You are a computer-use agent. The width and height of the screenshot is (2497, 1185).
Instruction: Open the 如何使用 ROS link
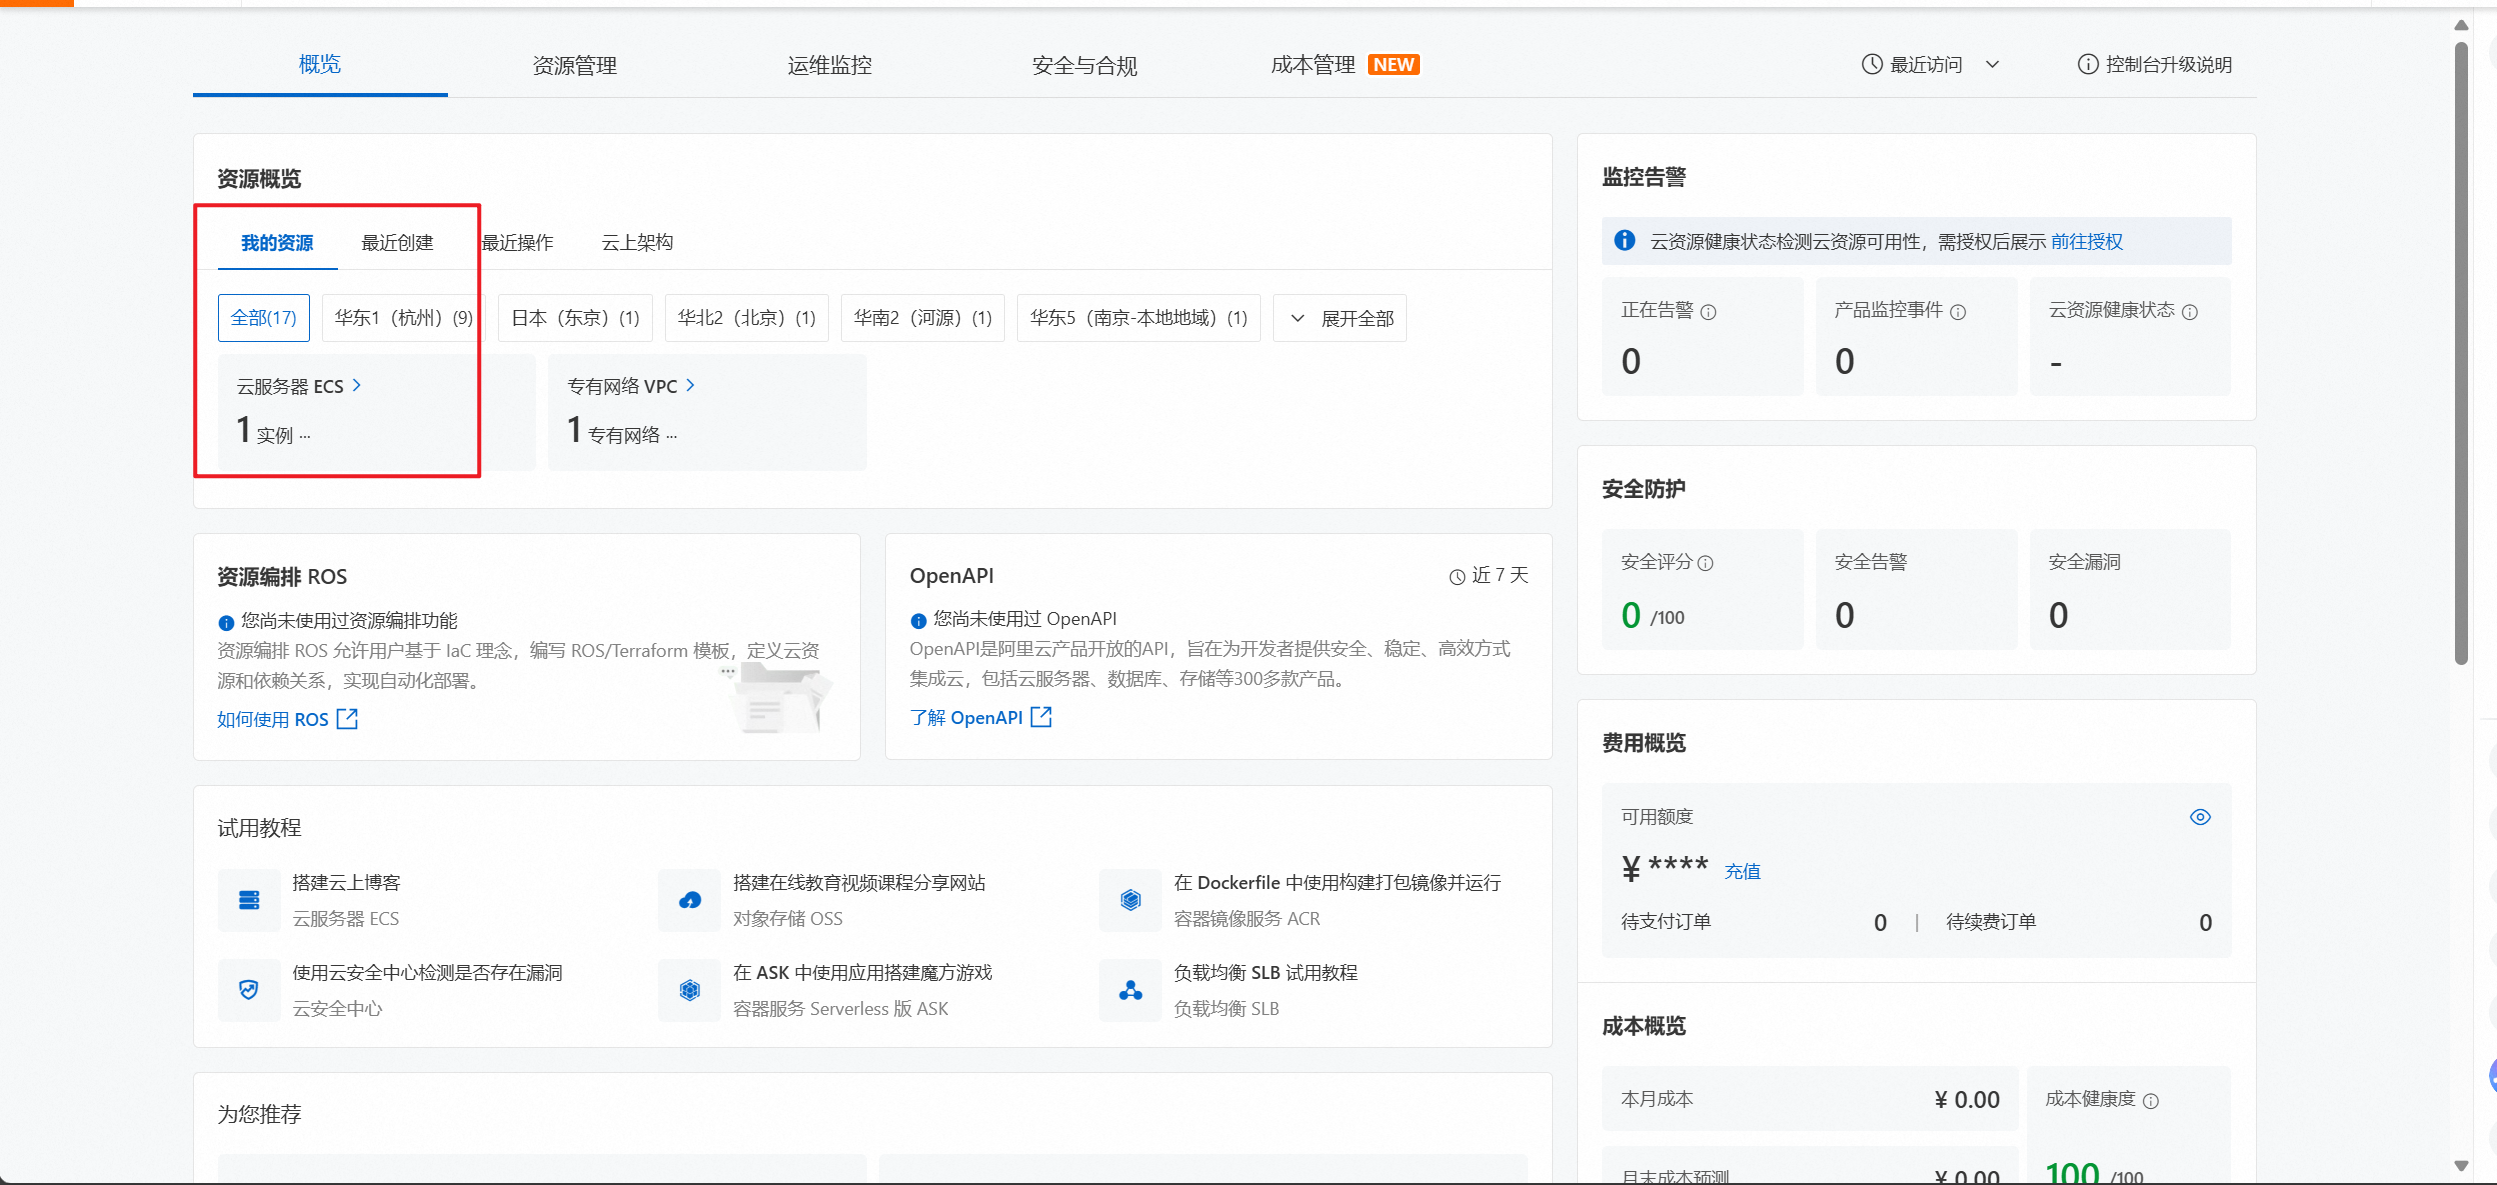point(273,720)
